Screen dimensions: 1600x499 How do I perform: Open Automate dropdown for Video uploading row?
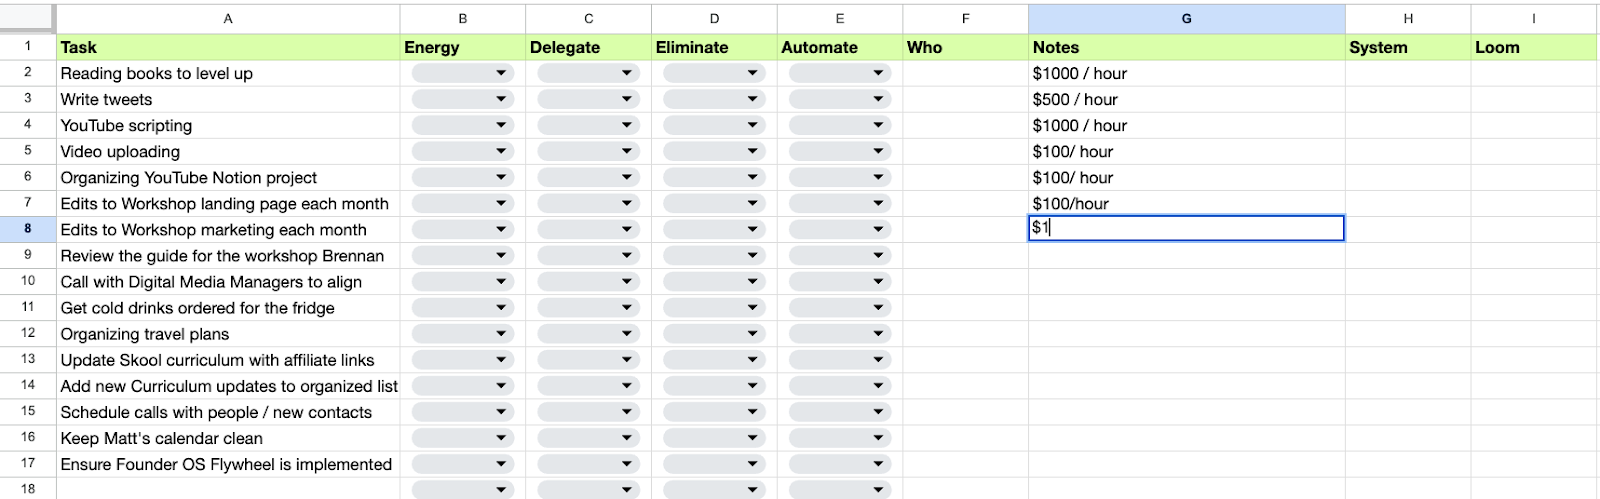point(840,151)
